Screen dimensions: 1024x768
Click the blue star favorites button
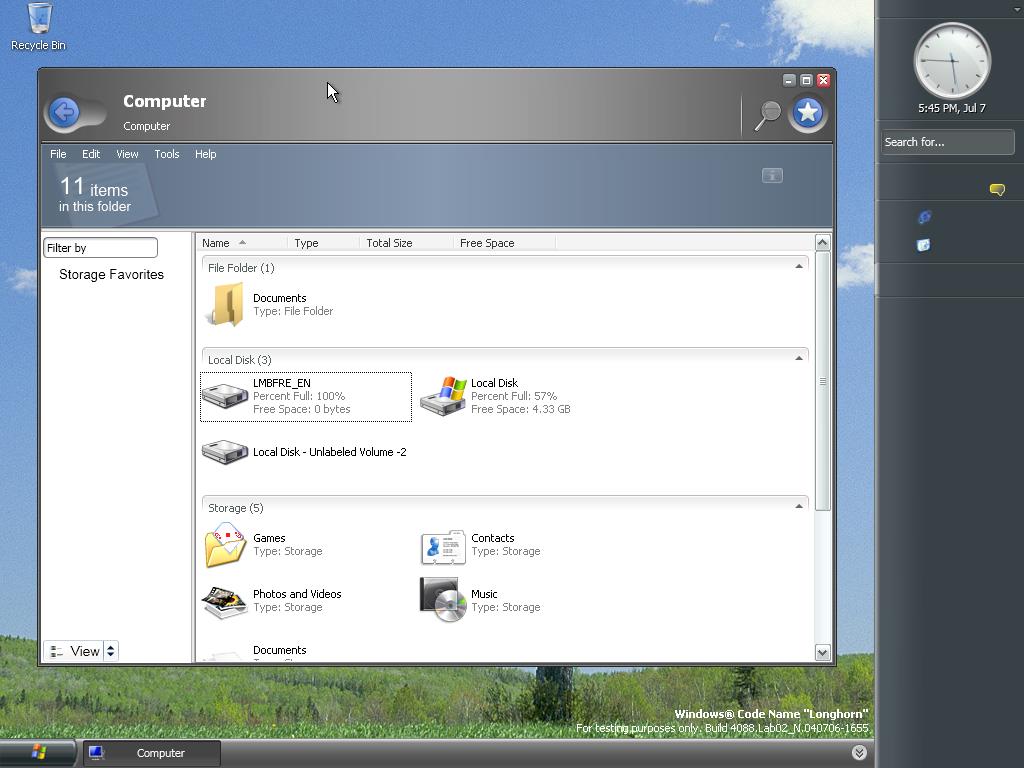[x=808, y=113]
